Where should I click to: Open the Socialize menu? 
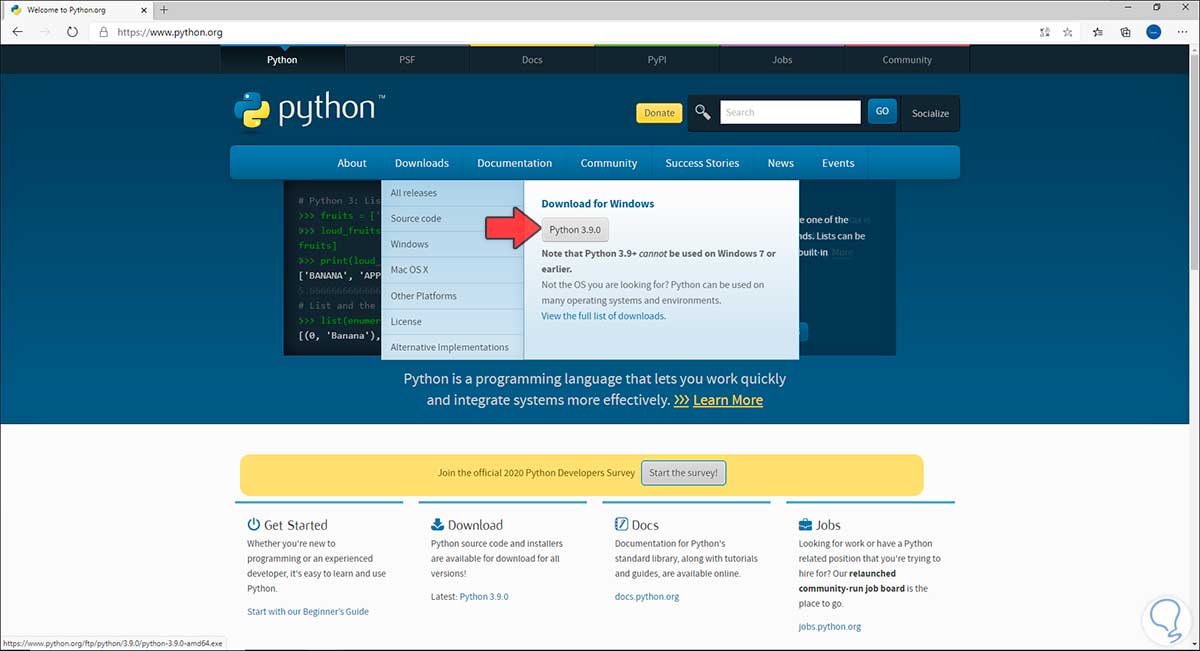point(930,113)
